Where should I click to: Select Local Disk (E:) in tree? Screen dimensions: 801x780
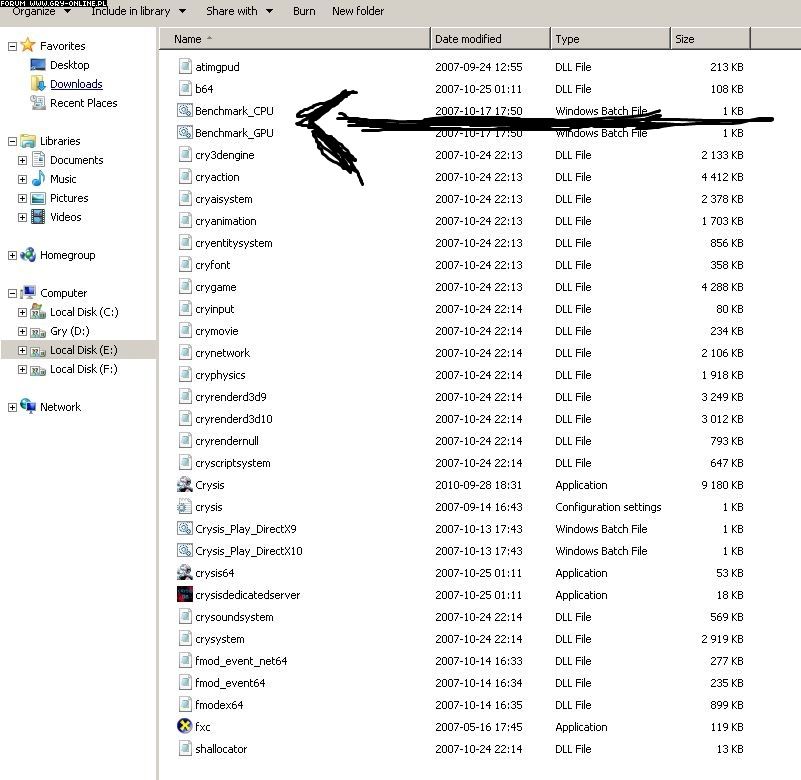pyautogui.click(x=79, y=350)
